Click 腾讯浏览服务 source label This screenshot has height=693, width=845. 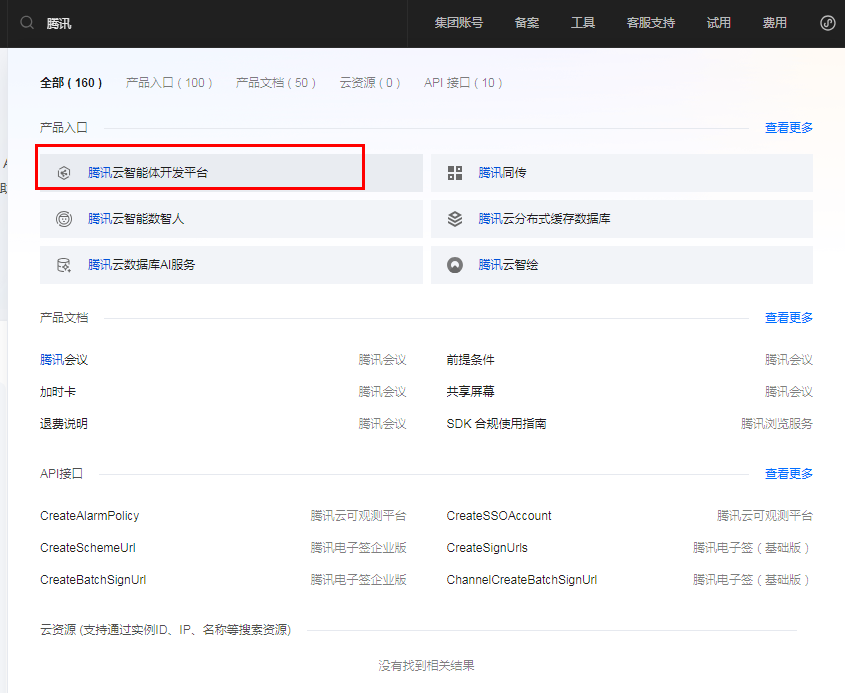click(x=777, y=424)
